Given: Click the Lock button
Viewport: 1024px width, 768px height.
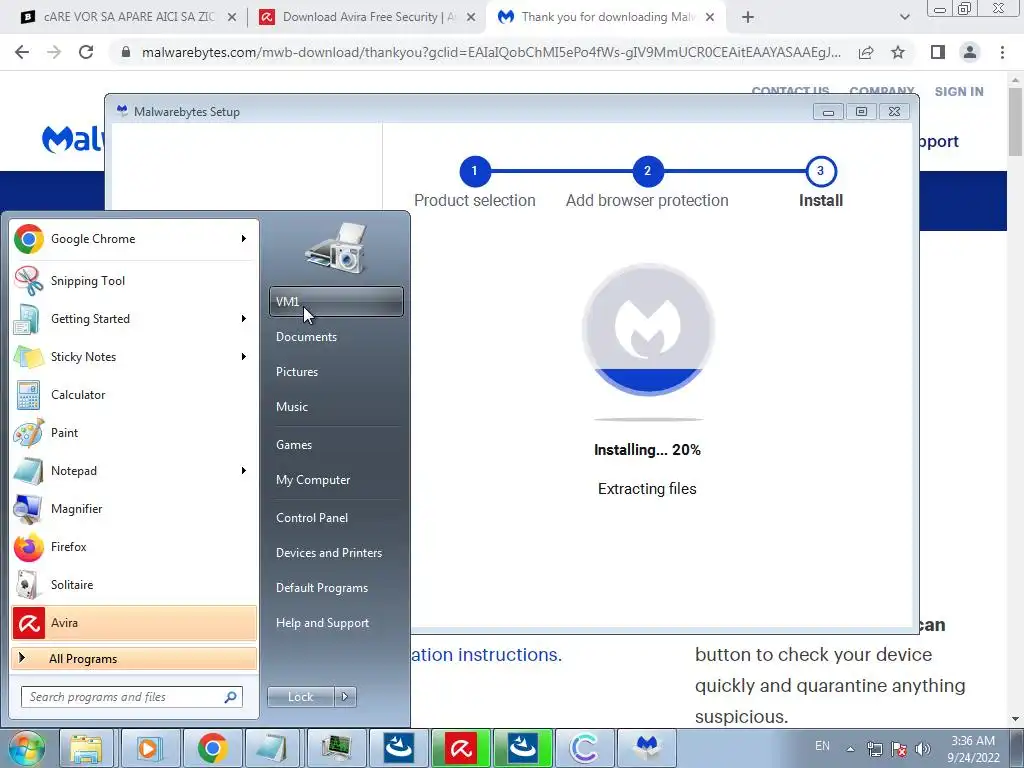Looking at the screenshot, I should coord(301,697).
